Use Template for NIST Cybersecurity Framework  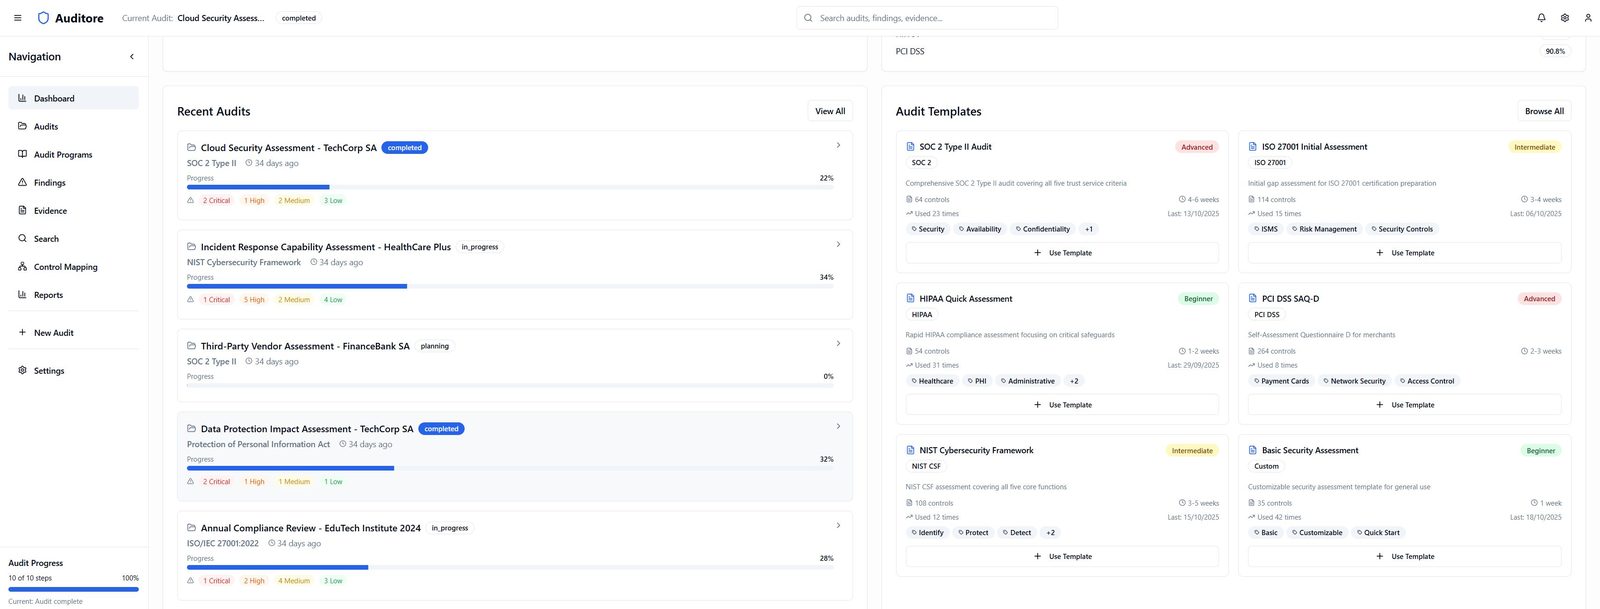coord(1062,557)
